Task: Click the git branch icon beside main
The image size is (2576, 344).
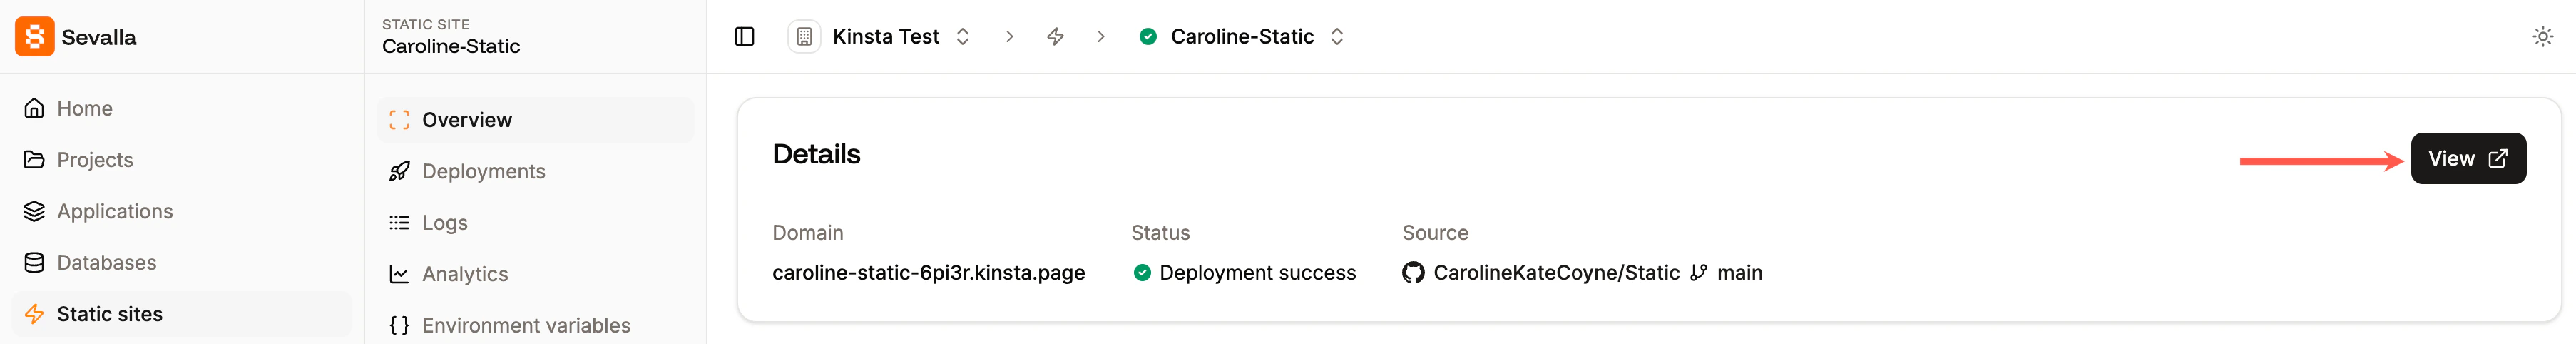Action: (x=1698, y=273)
